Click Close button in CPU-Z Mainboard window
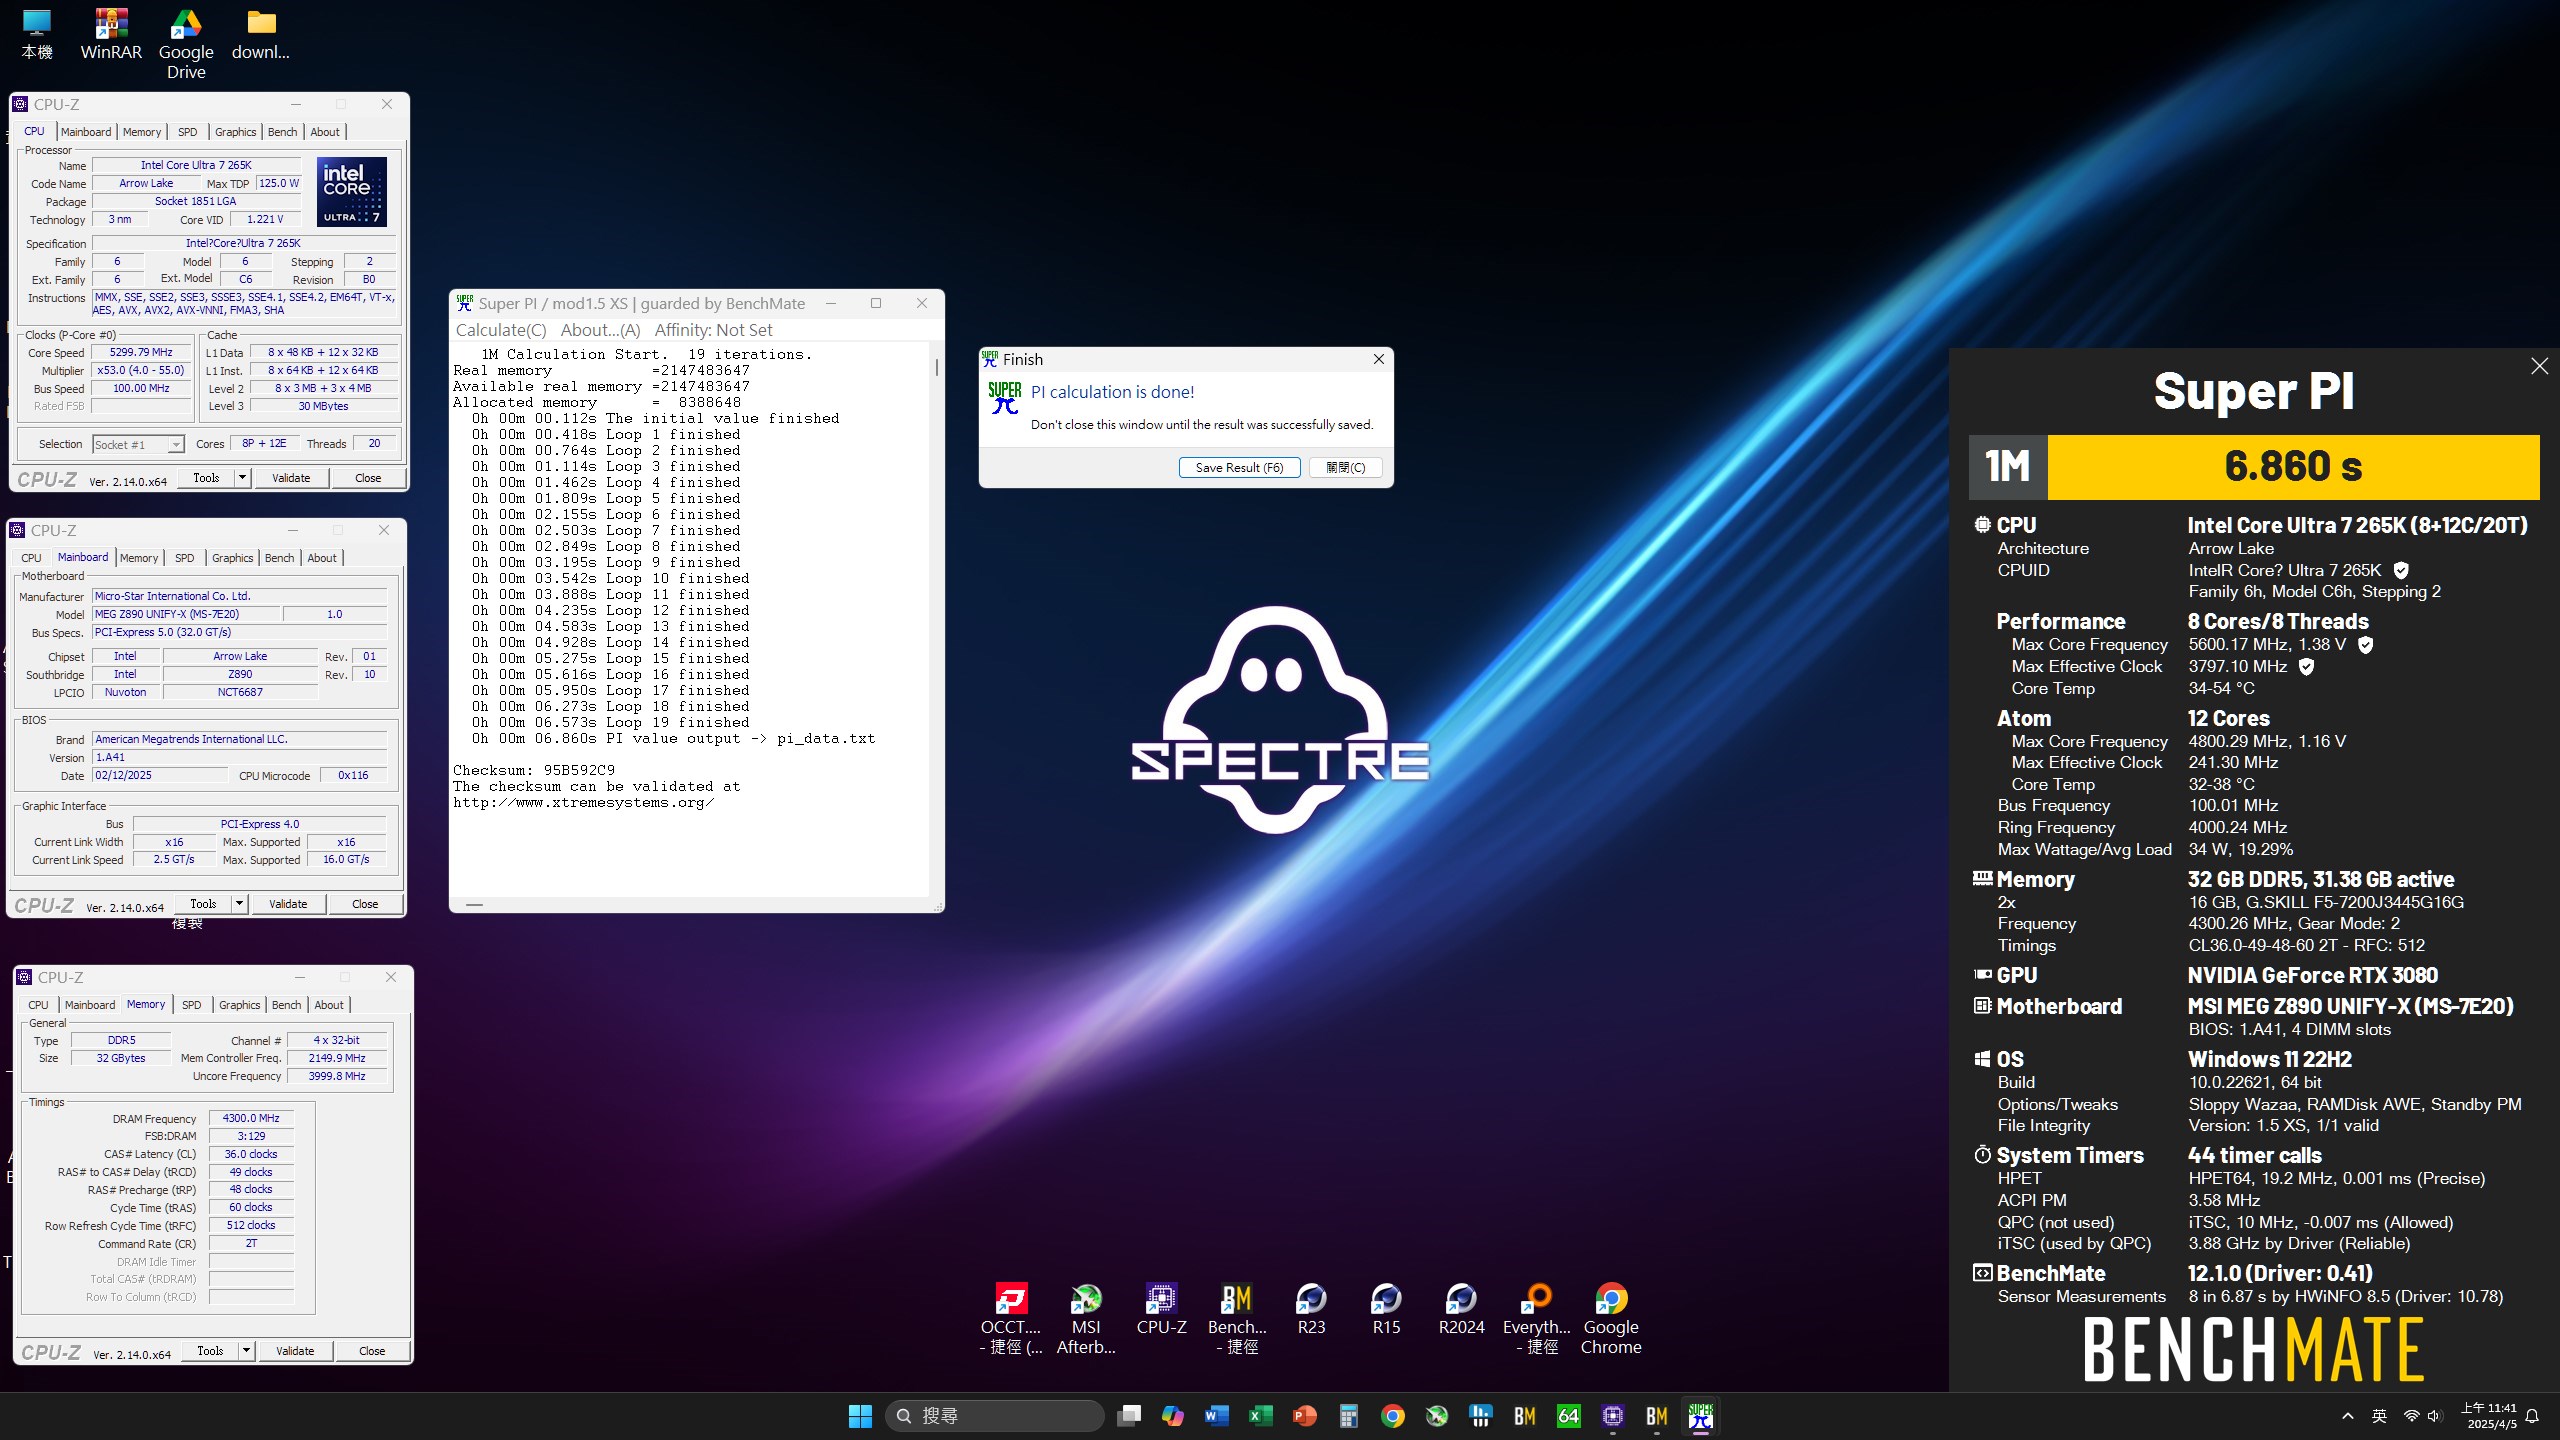2560x1440 pixels. (365, 904)
